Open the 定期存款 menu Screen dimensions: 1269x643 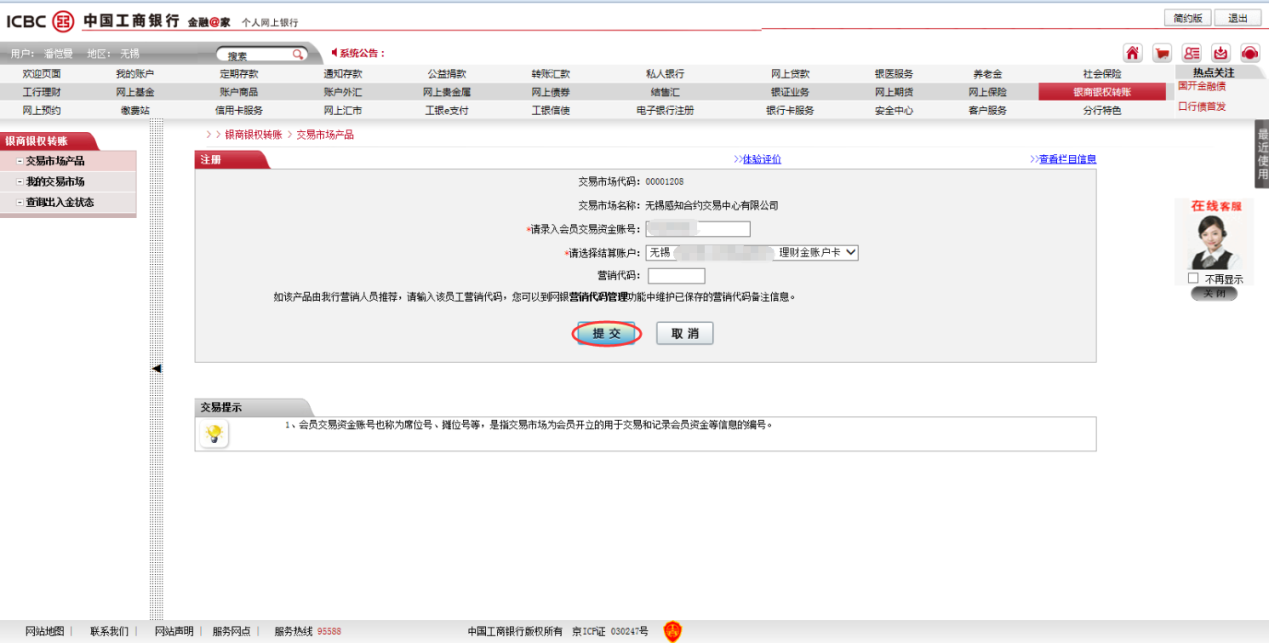point(239,74)
